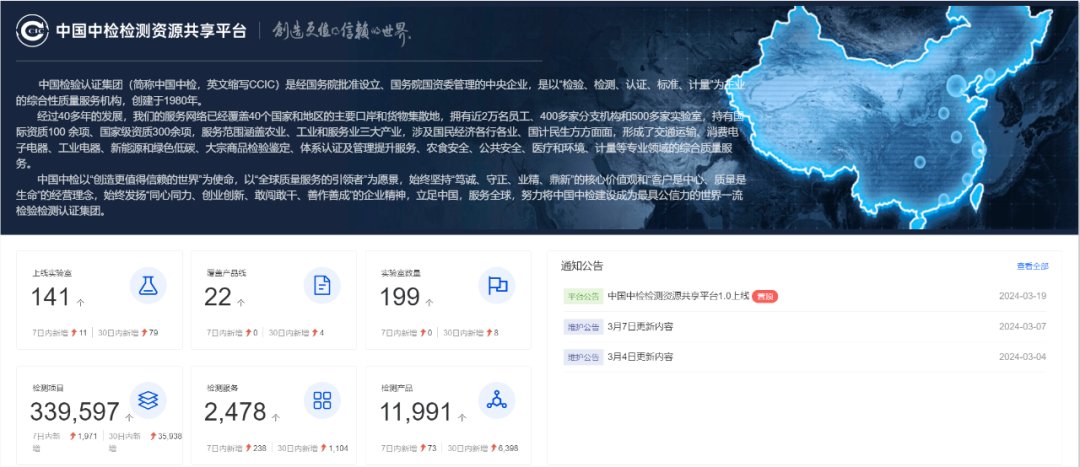Click the 覆盖产品线 card label

pyautogui.click(x=226, y=273)
